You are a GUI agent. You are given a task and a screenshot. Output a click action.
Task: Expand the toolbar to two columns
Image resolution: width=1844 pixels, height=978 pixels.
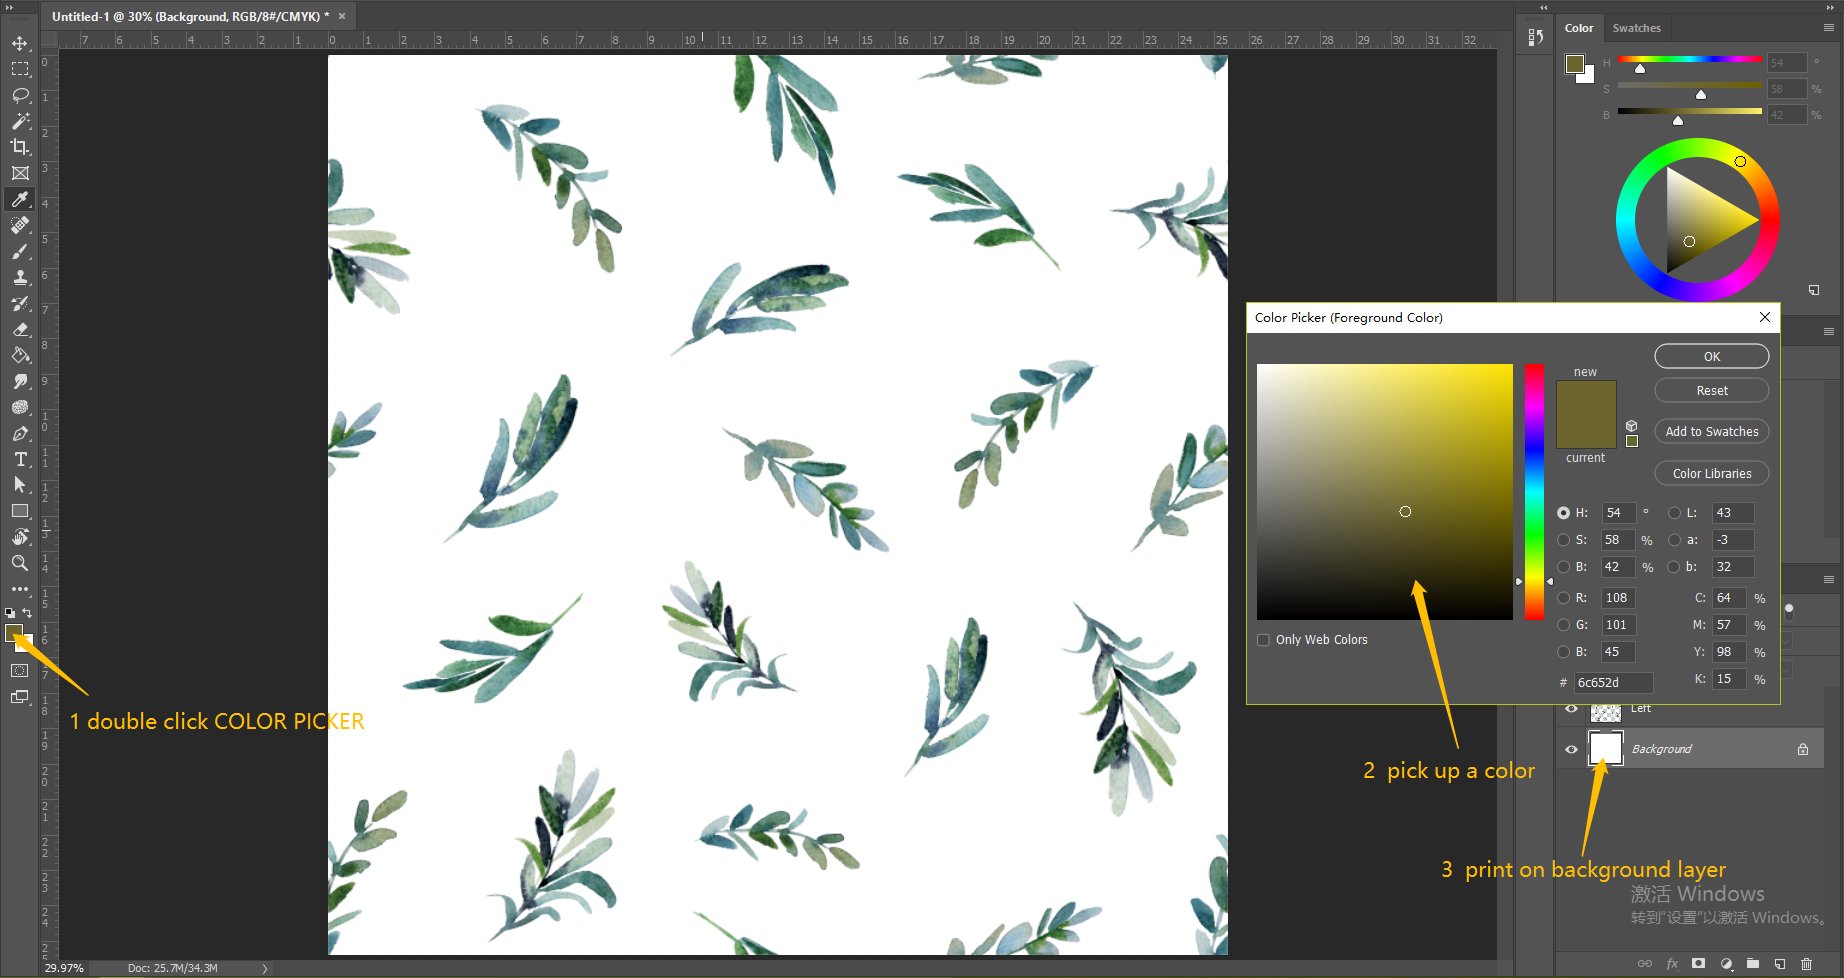10,7
